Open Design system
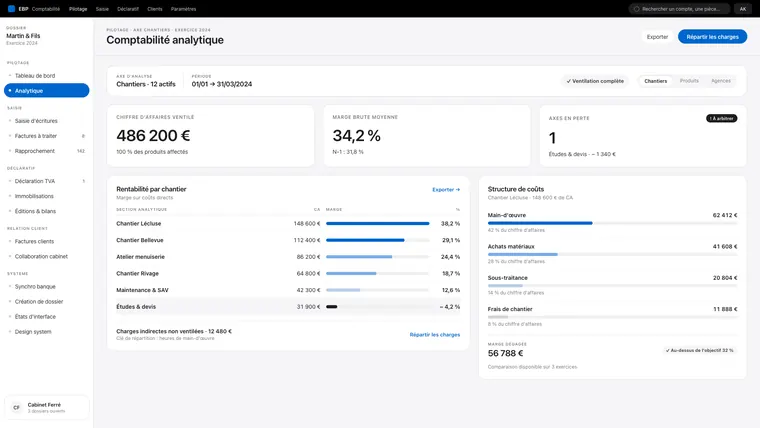Screen dimensions: 760x428 (x=47, y=332)
